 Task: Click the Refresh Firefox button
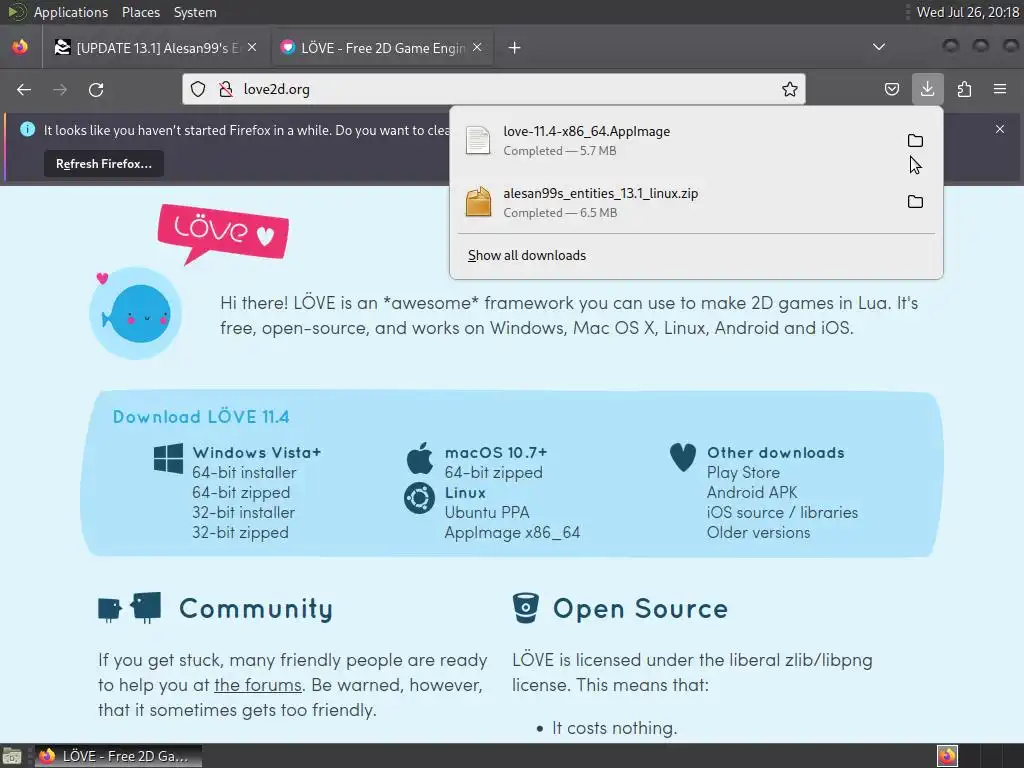click(x=104, y=164)
